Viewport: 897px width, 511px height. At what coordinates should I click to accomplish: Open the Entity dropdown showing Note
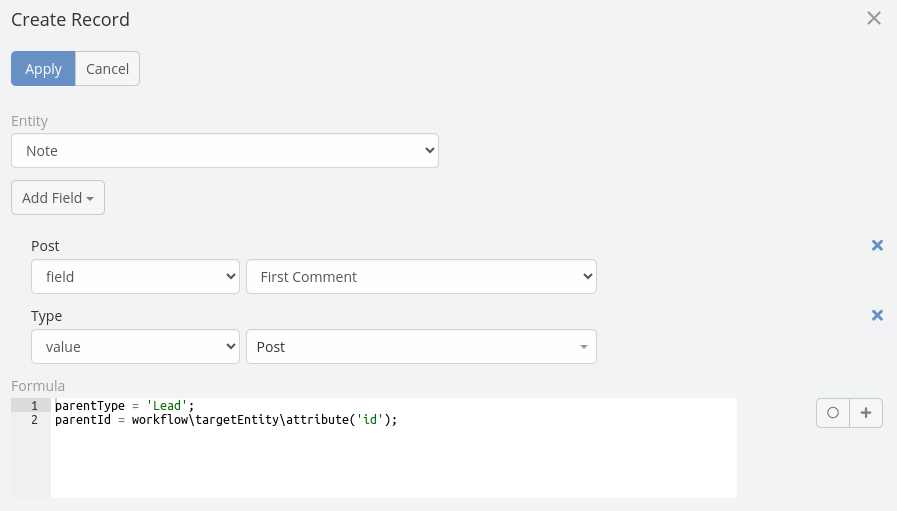click(x=225, y=151)
